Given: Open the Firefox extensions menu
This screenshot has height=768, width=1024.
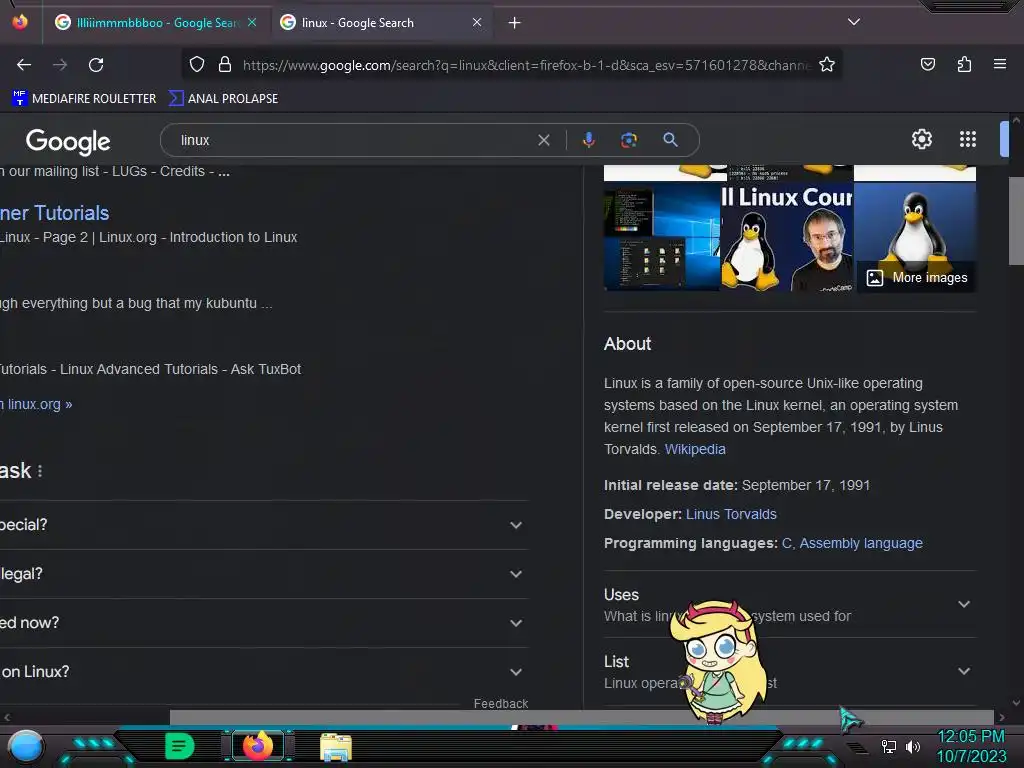Looking at the screenshot, I should click(x=964, y=64).
